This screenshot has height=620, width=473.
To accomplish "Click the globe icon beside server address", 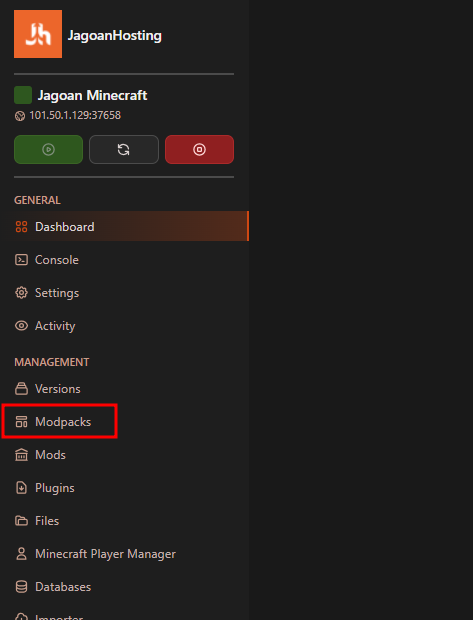I will (20, 116).
